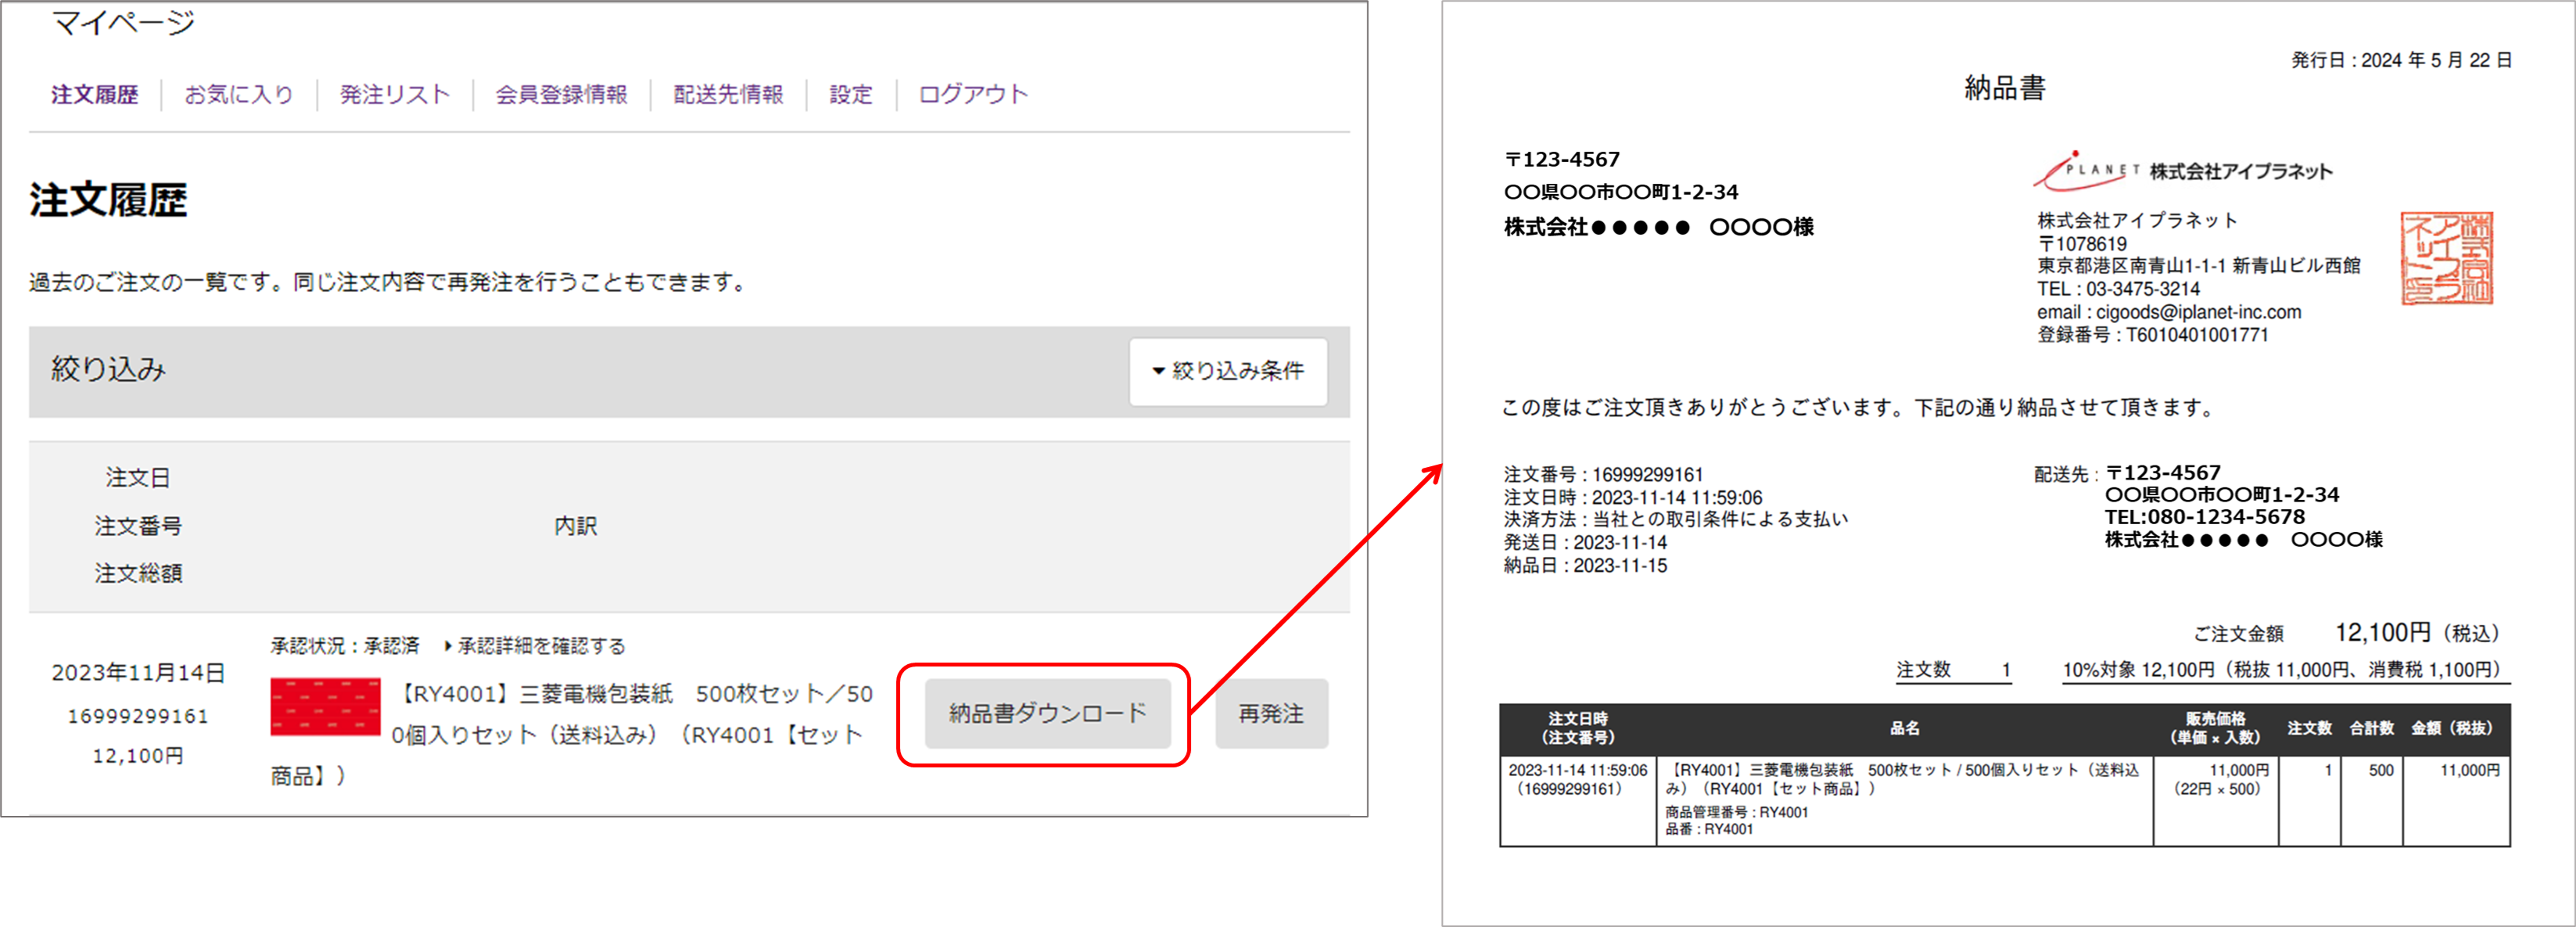Image resolution: width=2576 pixels, height=927 pixels.
Task: Open the 配送先情報 page
Action: pos(728,95)
